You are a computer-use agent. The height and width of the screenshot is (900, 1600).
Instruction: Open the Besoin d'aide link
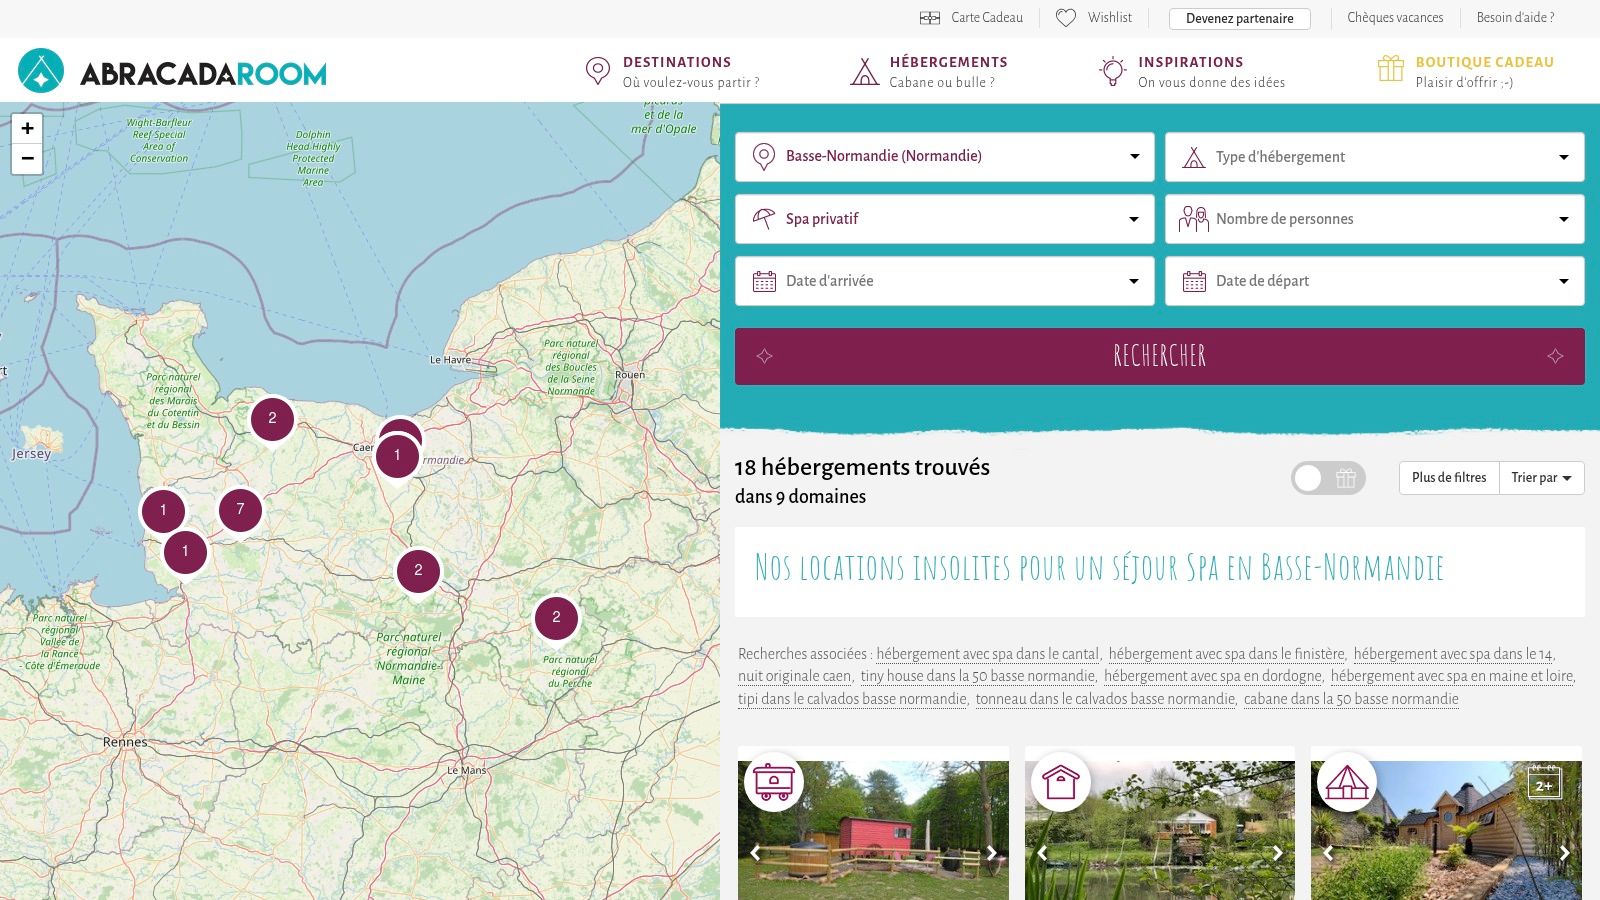point(1515,18)
